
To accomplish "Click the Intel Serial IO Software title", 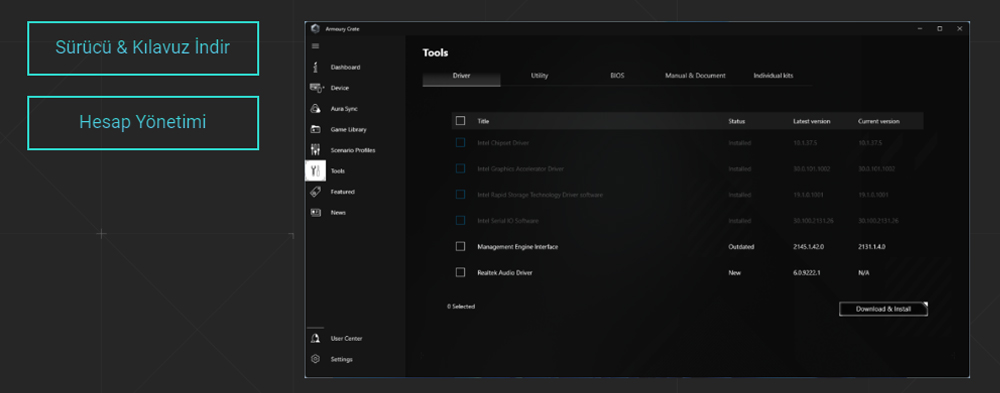I will (x=508, y=221).
